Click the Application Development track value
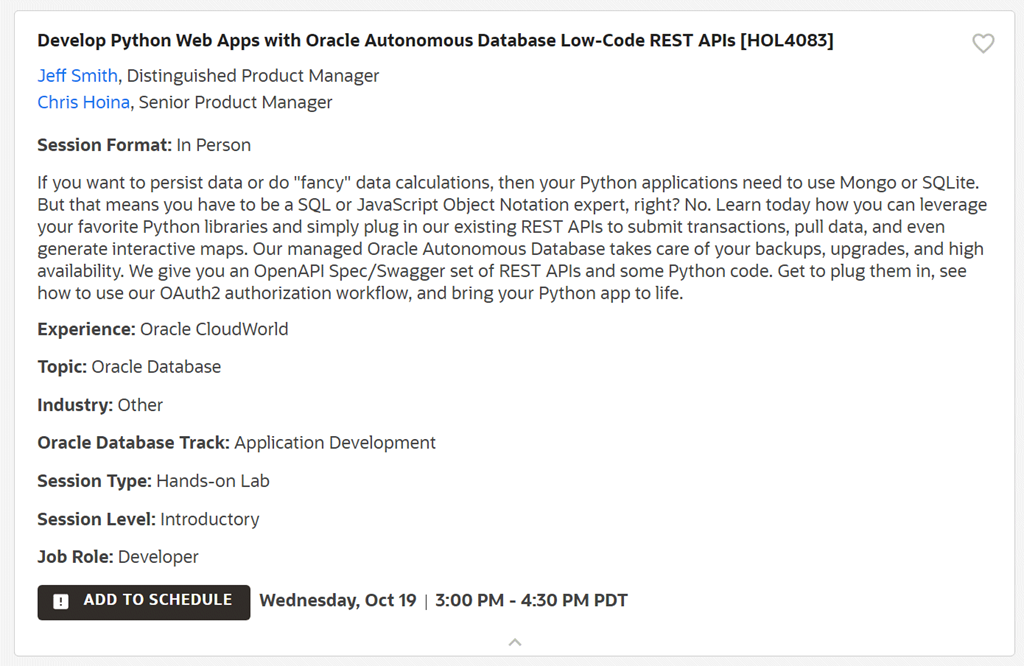This screenshot has width=1024, height=666. [334, 443]
